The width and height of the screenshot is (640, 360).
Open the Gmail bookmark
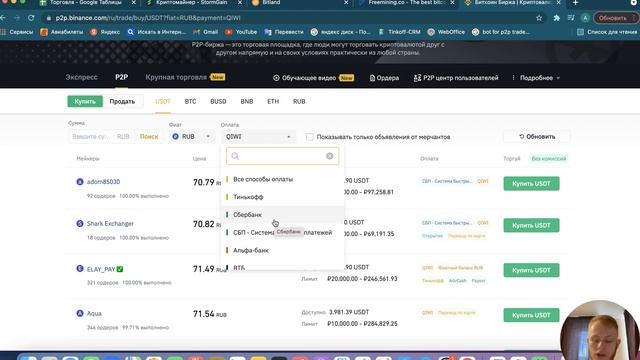click(205, 32)
